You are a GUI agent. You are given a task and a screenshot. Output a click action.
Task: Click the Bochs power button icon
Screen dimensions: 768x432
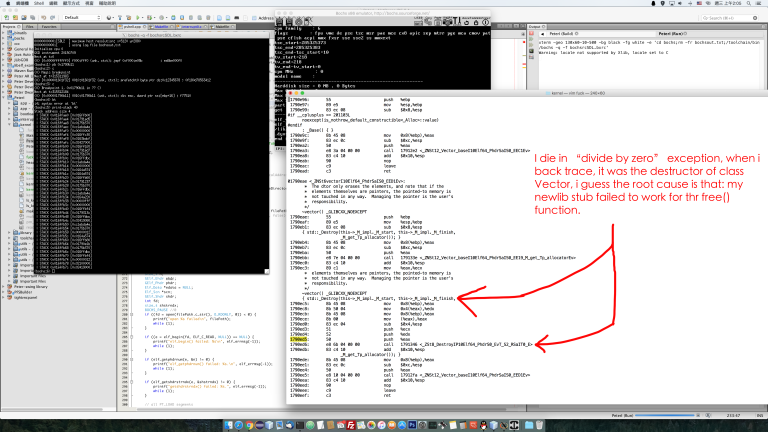point(485,22)
